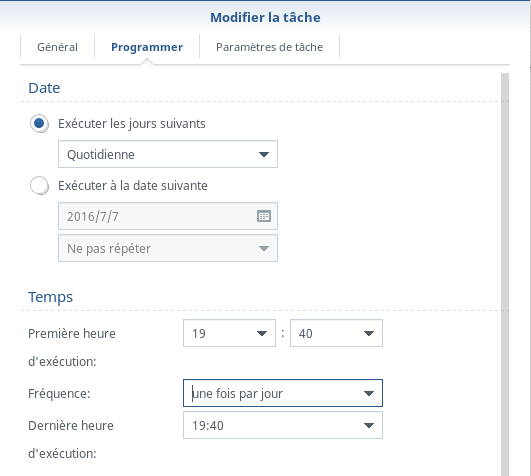This screenshot has width=531, height=476.
Task: Switch to the Général tab
Action: point(57,47)
